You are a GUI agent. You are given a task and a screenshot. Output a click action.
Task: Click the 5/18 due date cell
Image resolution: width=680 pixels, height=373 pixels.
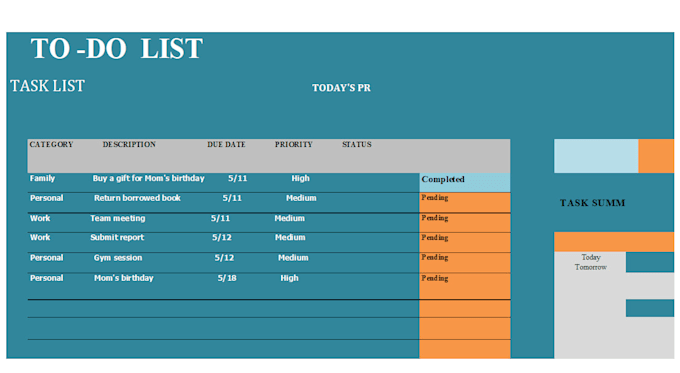227,278
